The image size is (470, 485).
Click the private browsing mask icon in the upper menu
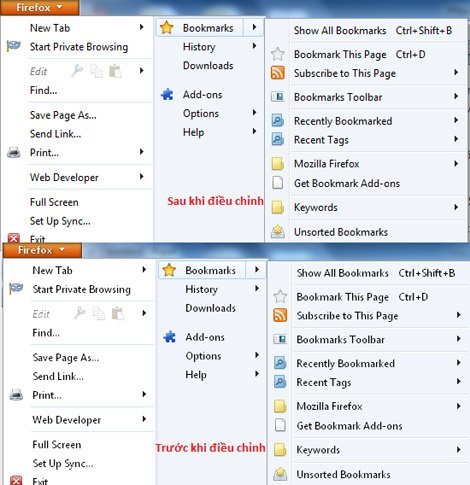(x=14, y=46)
